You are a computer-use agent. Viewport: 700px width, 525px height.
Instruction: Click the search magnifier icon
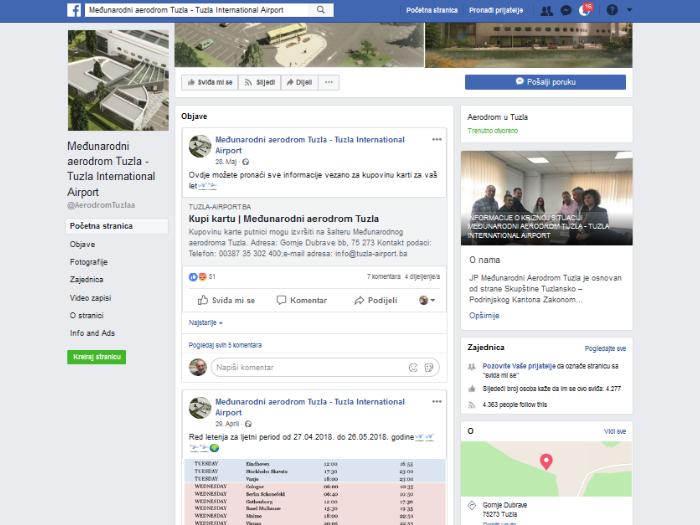(x=321, y=10)
